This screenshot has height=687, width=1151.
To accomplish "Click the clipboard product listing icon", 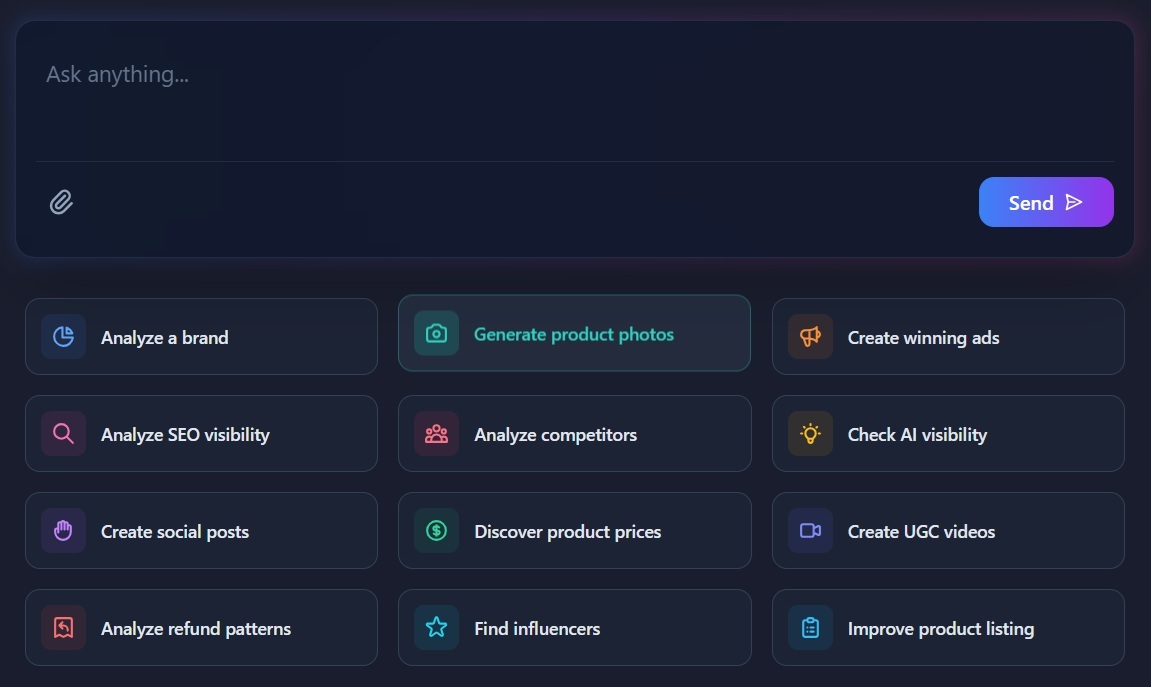I will tap(810, 628).
